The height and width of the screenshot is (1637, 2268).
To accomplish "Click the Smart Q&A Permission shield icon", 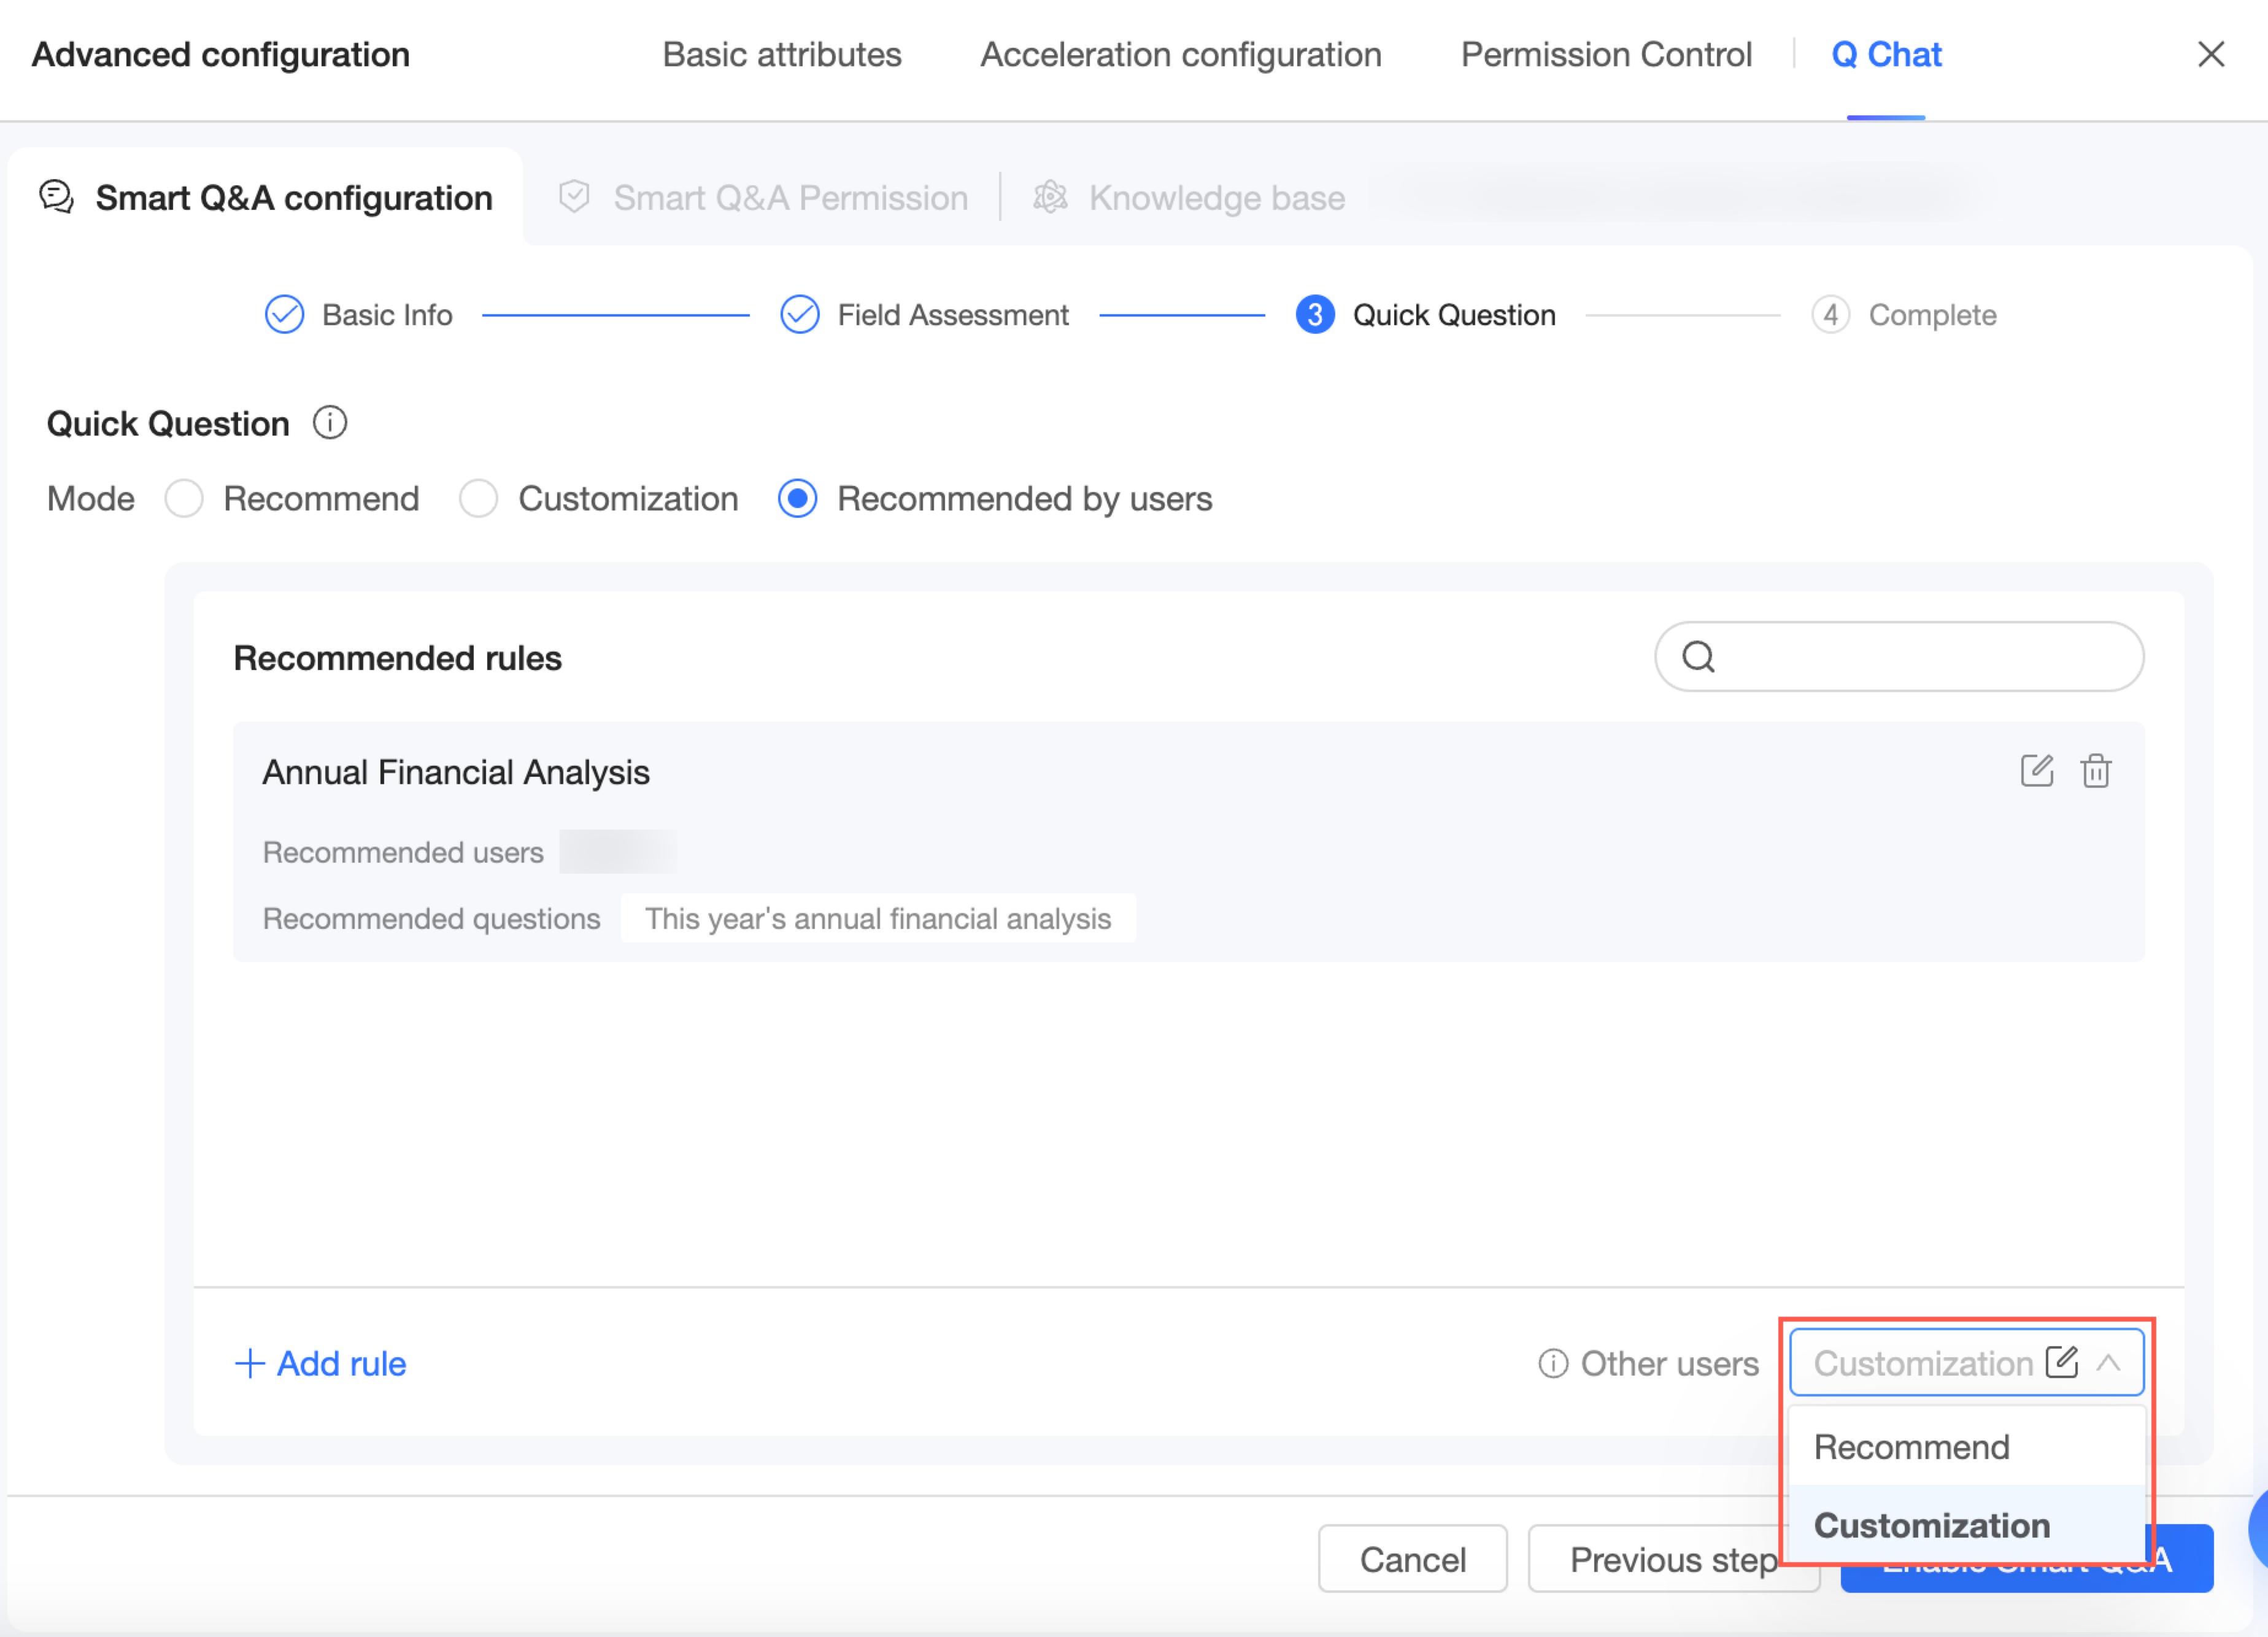I will (574, 197).
